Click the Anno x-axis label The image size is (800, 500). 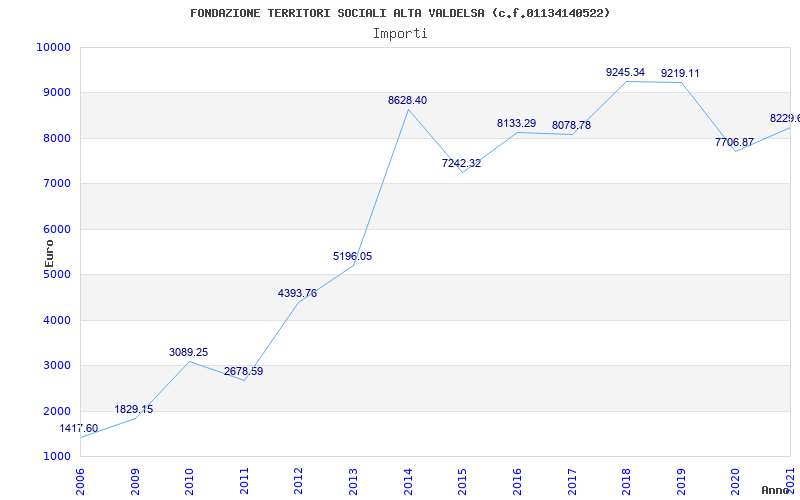pos(775,490)
